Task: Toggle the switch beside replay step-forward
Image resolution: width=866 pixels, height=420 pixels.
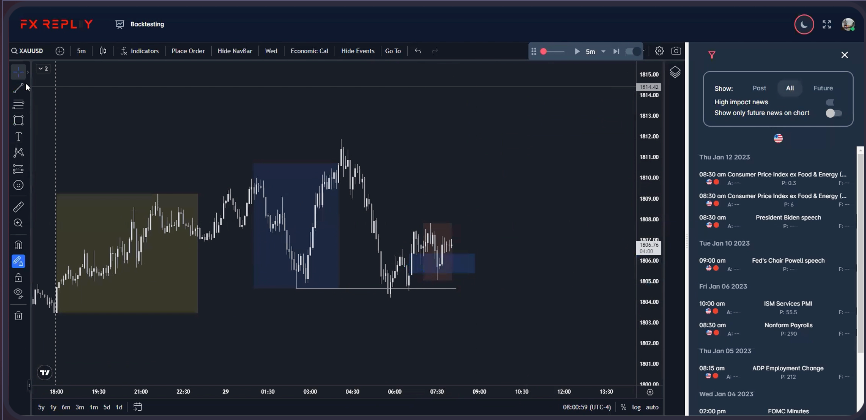Action: pyautogui.click(x=635, y=51)
